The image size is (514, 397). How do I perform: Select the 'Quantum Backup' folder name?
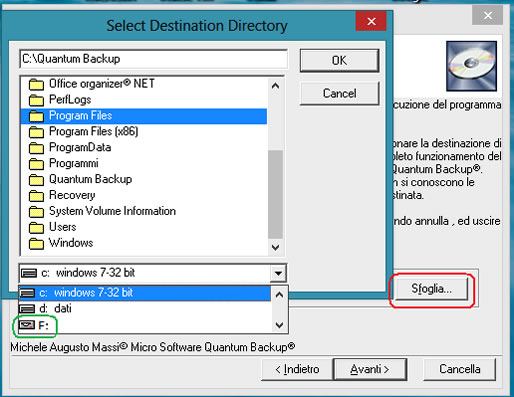[90, 179]
